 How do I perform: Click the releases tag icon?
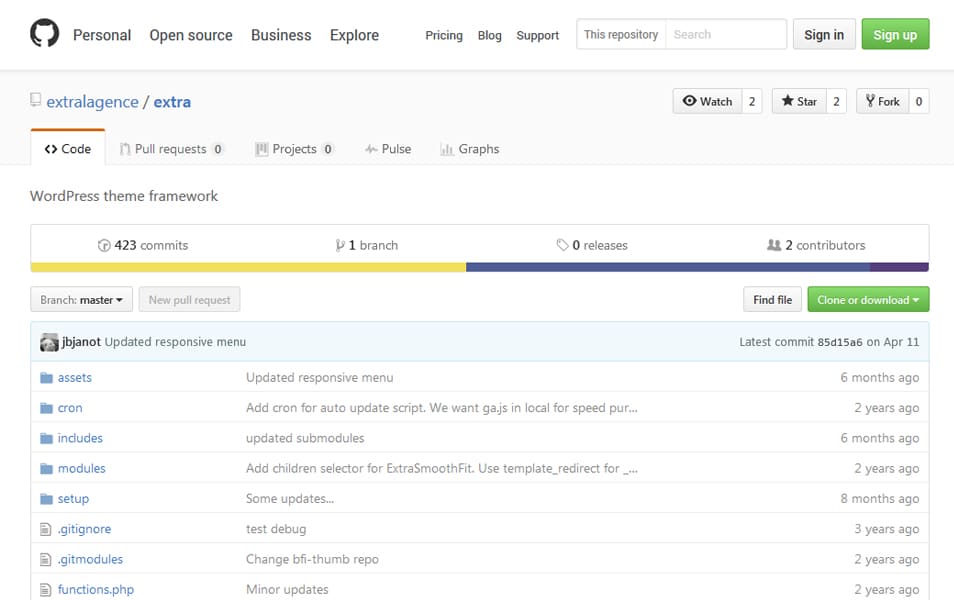pos(562,245)
